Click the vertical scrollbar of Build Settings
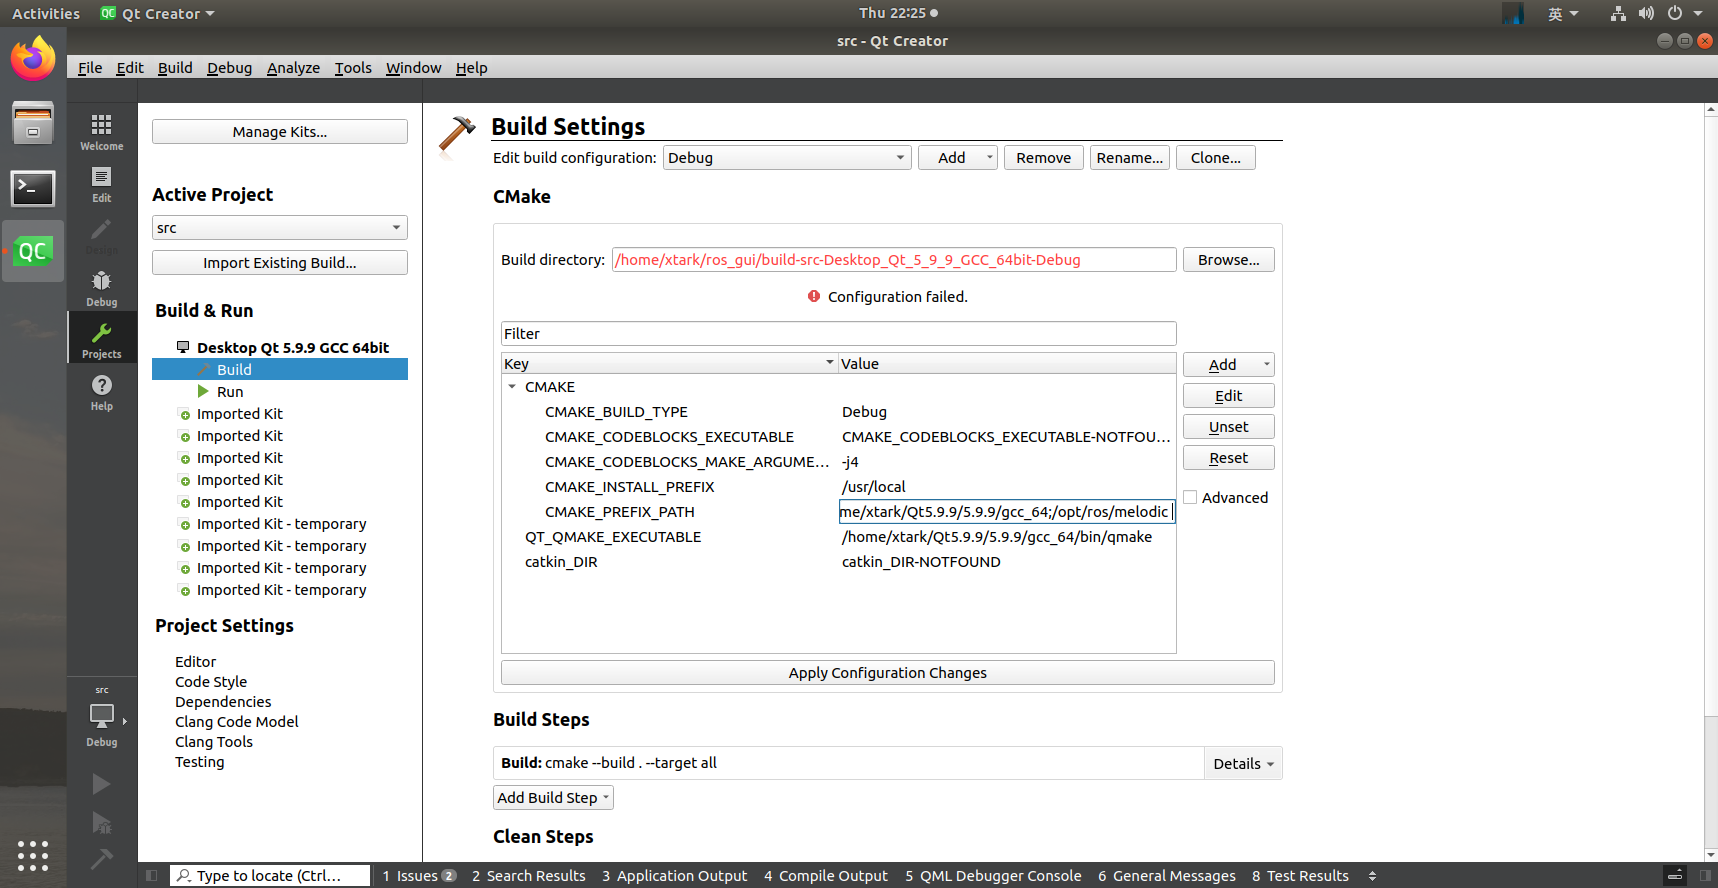 (1710, 482)
